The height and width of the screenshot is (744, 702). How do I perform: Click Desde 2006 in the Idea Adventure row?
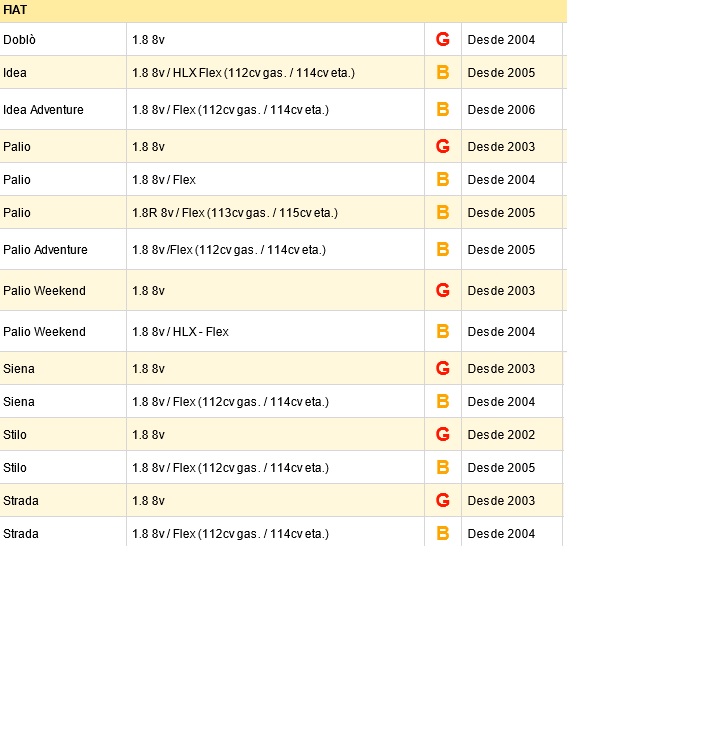click(x=501, y=110)
